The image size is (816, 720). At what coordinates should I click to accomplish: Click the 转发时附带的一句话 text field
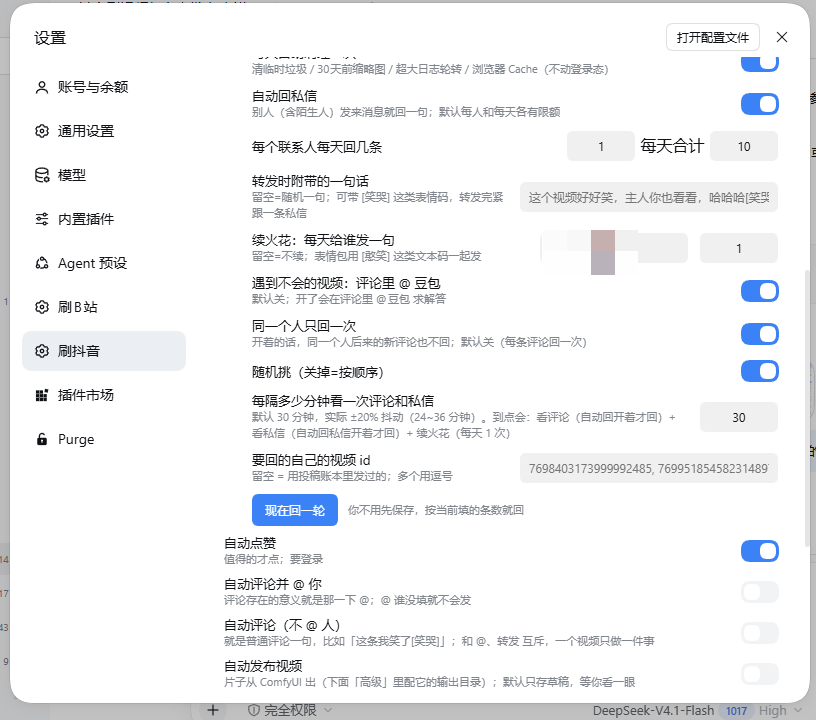pyautogui.click(x=648, y=197)
